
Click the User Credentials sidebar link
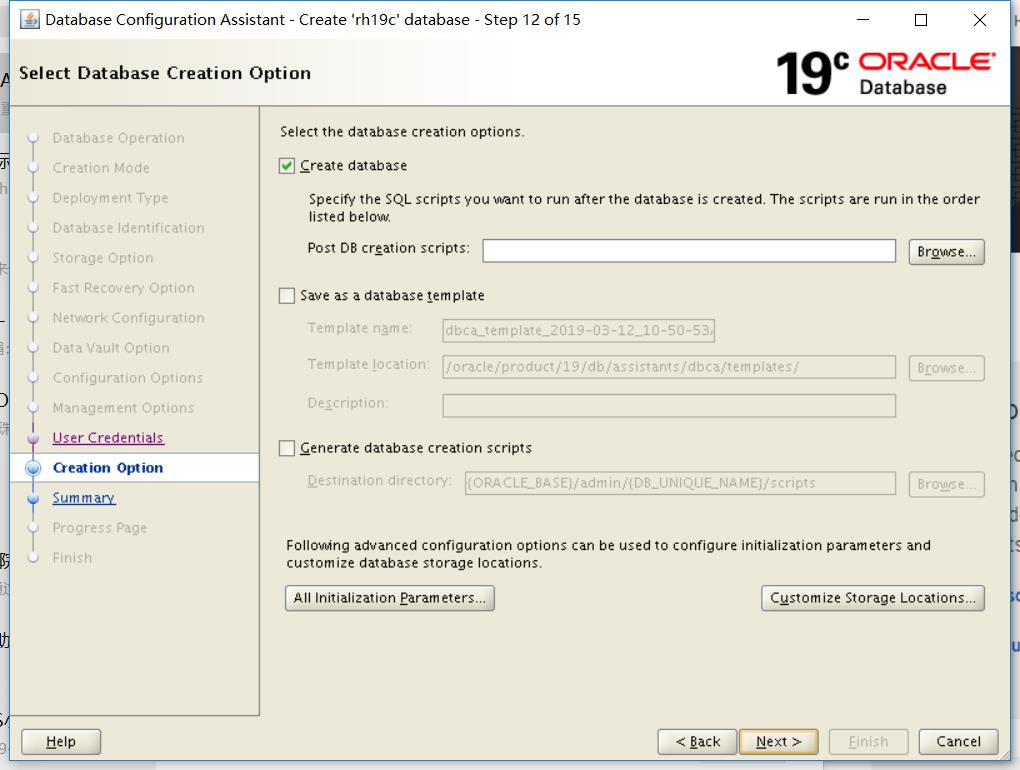(106, 437)
